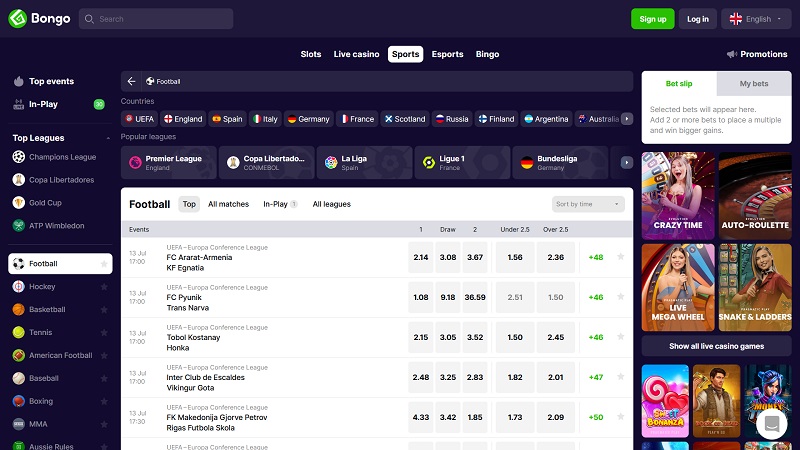The height and width of the screenshot is (450, 800).
Task: Open the Sweet Bonanza slot thumbnail
Action: (665, 401)
